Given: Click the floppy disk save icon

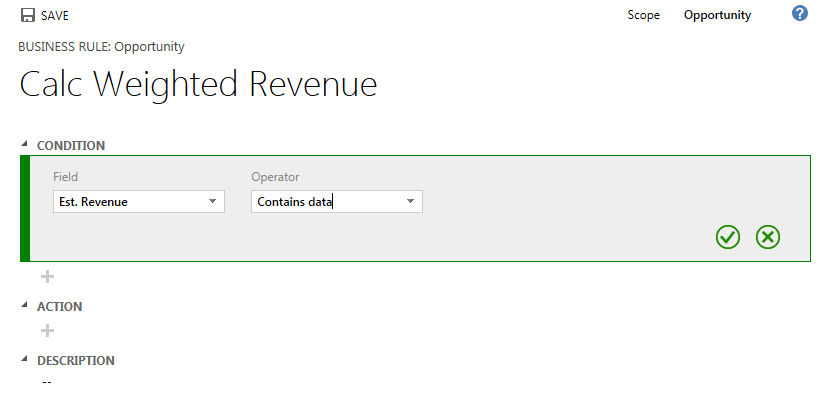Looking at the screenshot, I should click(x=28, y=16).
